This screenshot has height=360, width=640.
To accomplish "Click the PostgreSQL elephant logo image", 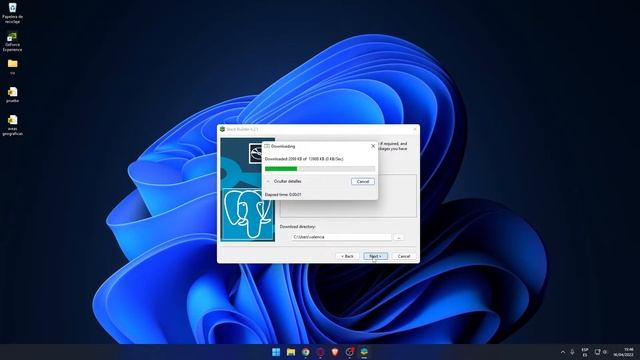I will [x=248, y=214].
